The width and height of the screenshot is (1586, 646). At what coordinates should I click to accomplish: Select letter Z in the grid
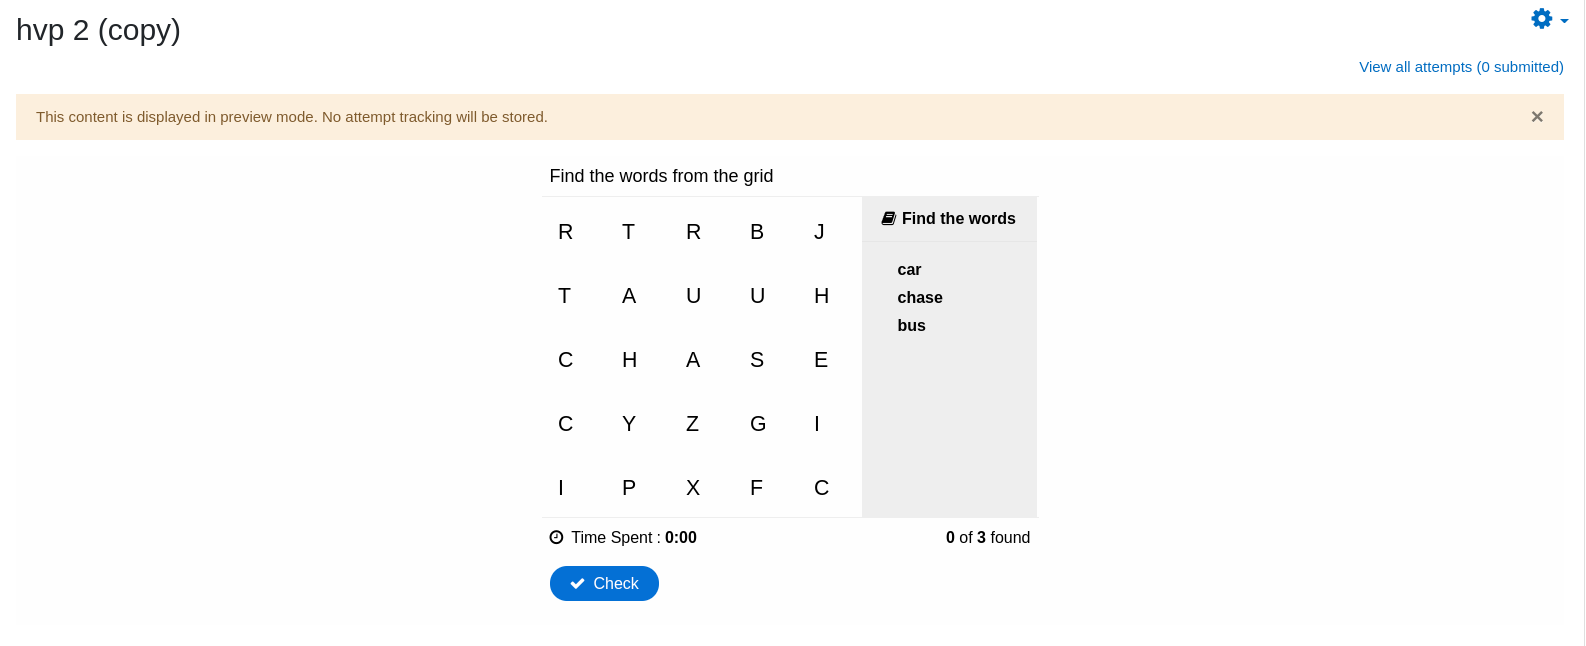point(692,424)
